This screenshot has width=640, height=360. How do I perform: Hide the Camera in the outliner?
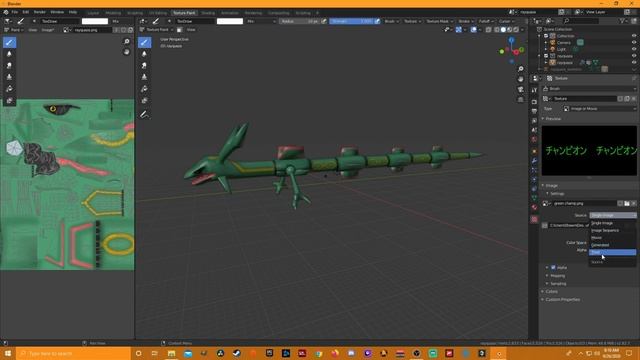(634, 42)
